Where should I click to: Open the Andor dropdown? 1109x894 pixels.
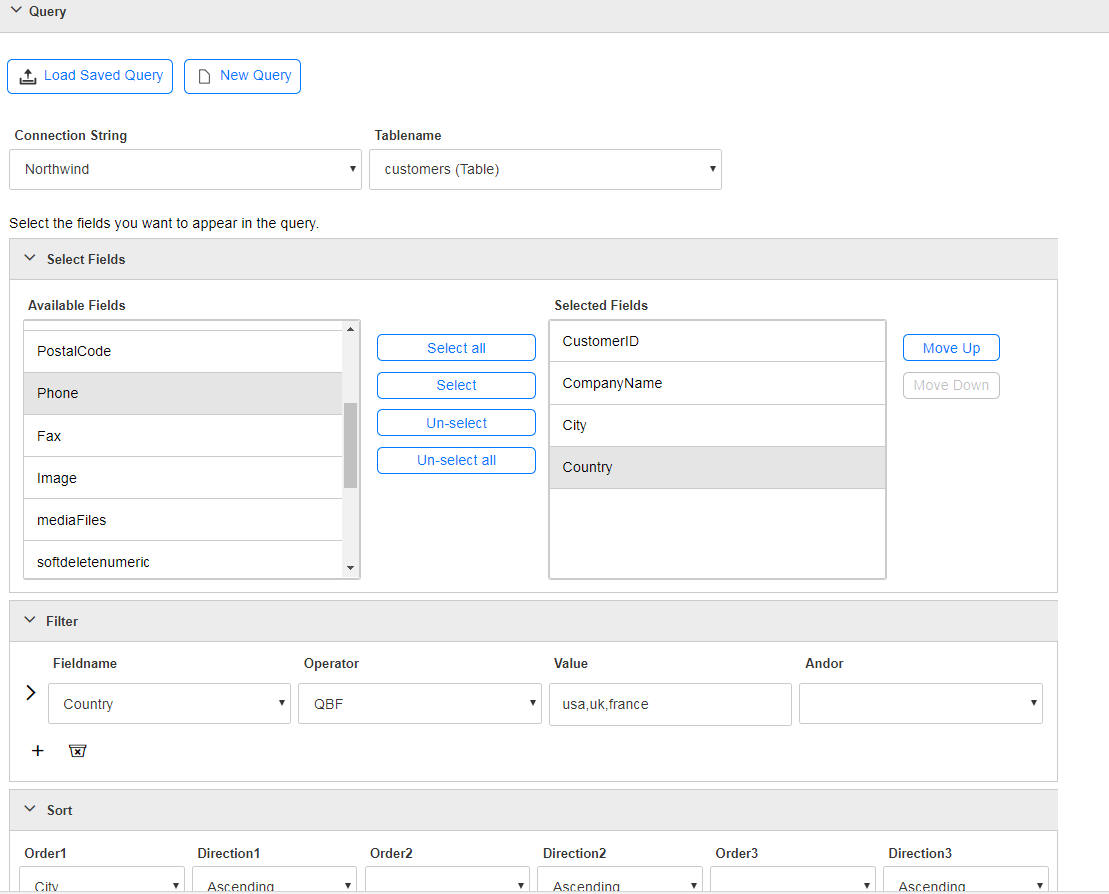click(921, 704)
